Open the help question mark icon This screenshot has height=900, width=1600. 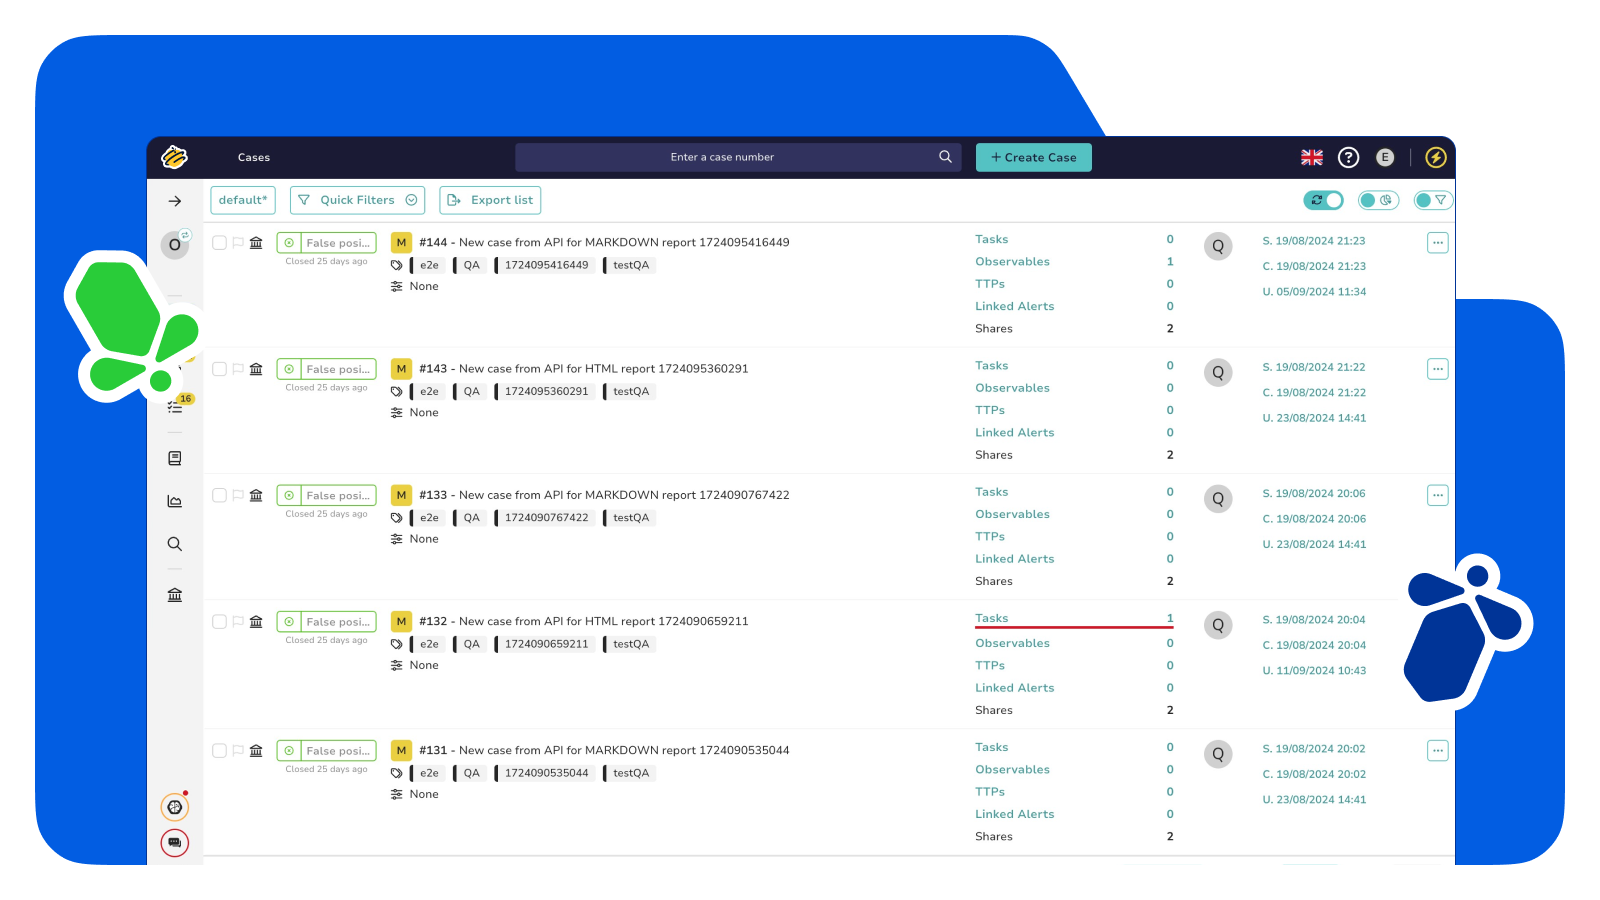coord(1348,157)
